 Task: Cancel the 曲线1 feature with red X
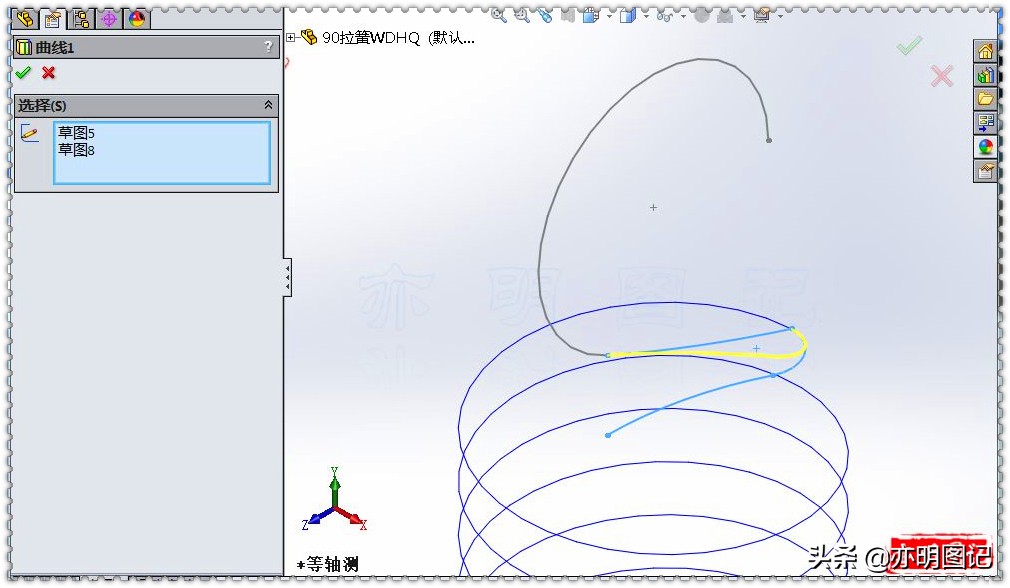47,72
